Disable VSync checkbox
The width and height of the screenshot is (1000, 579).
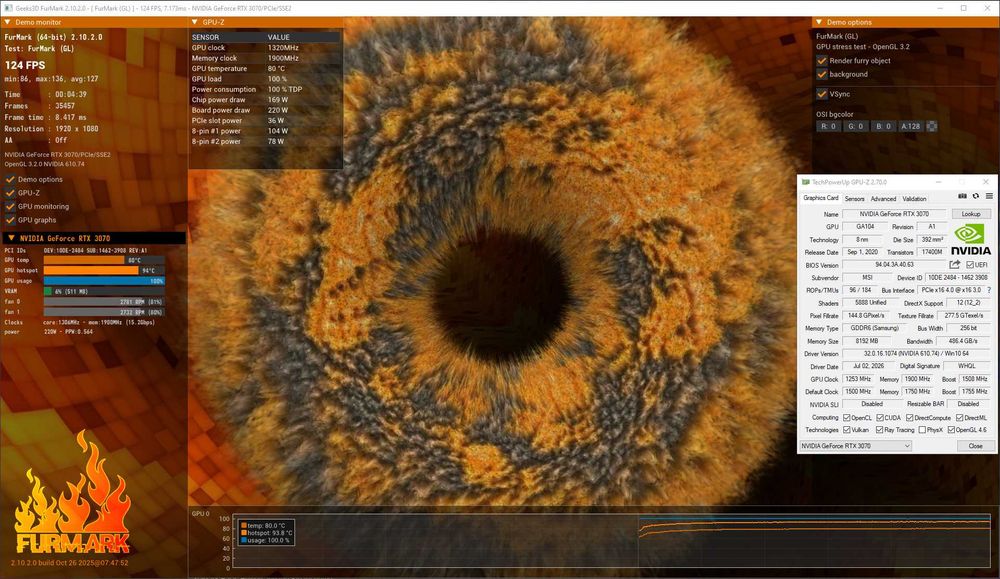tap(822, 94)
